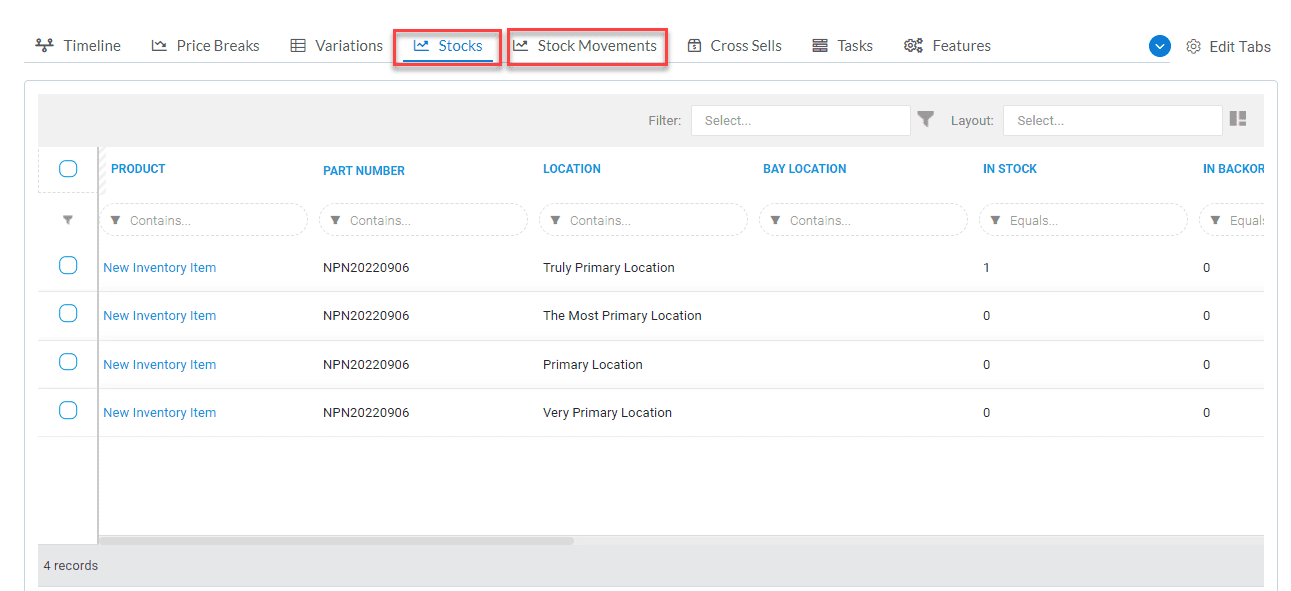Image resolution: width=1291 pixels, height=591 pixels.
Task: Click the Part Number Contains filter field
Action: 423,219
